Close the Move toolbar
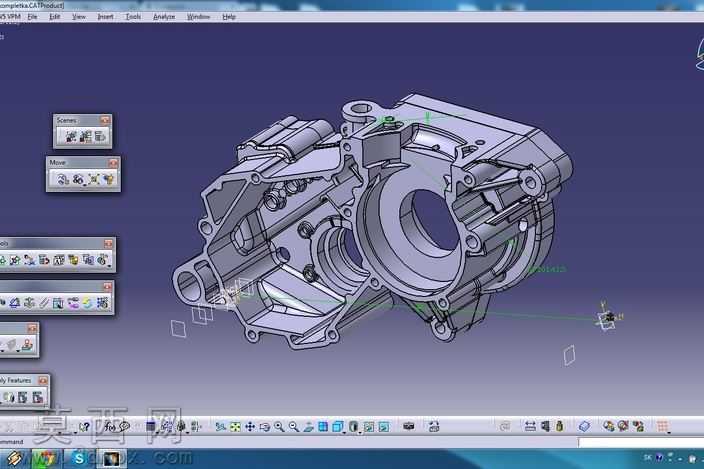Screen dimensions: 704x469 click(113, 162)
